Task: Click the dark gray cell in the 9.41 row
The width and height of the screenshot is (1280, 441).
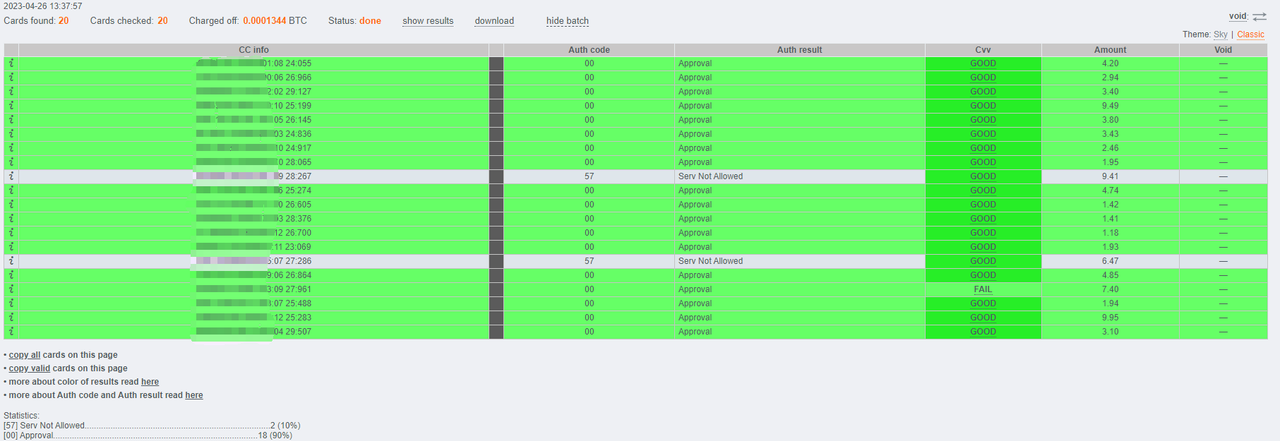Action: click(496, 176)
